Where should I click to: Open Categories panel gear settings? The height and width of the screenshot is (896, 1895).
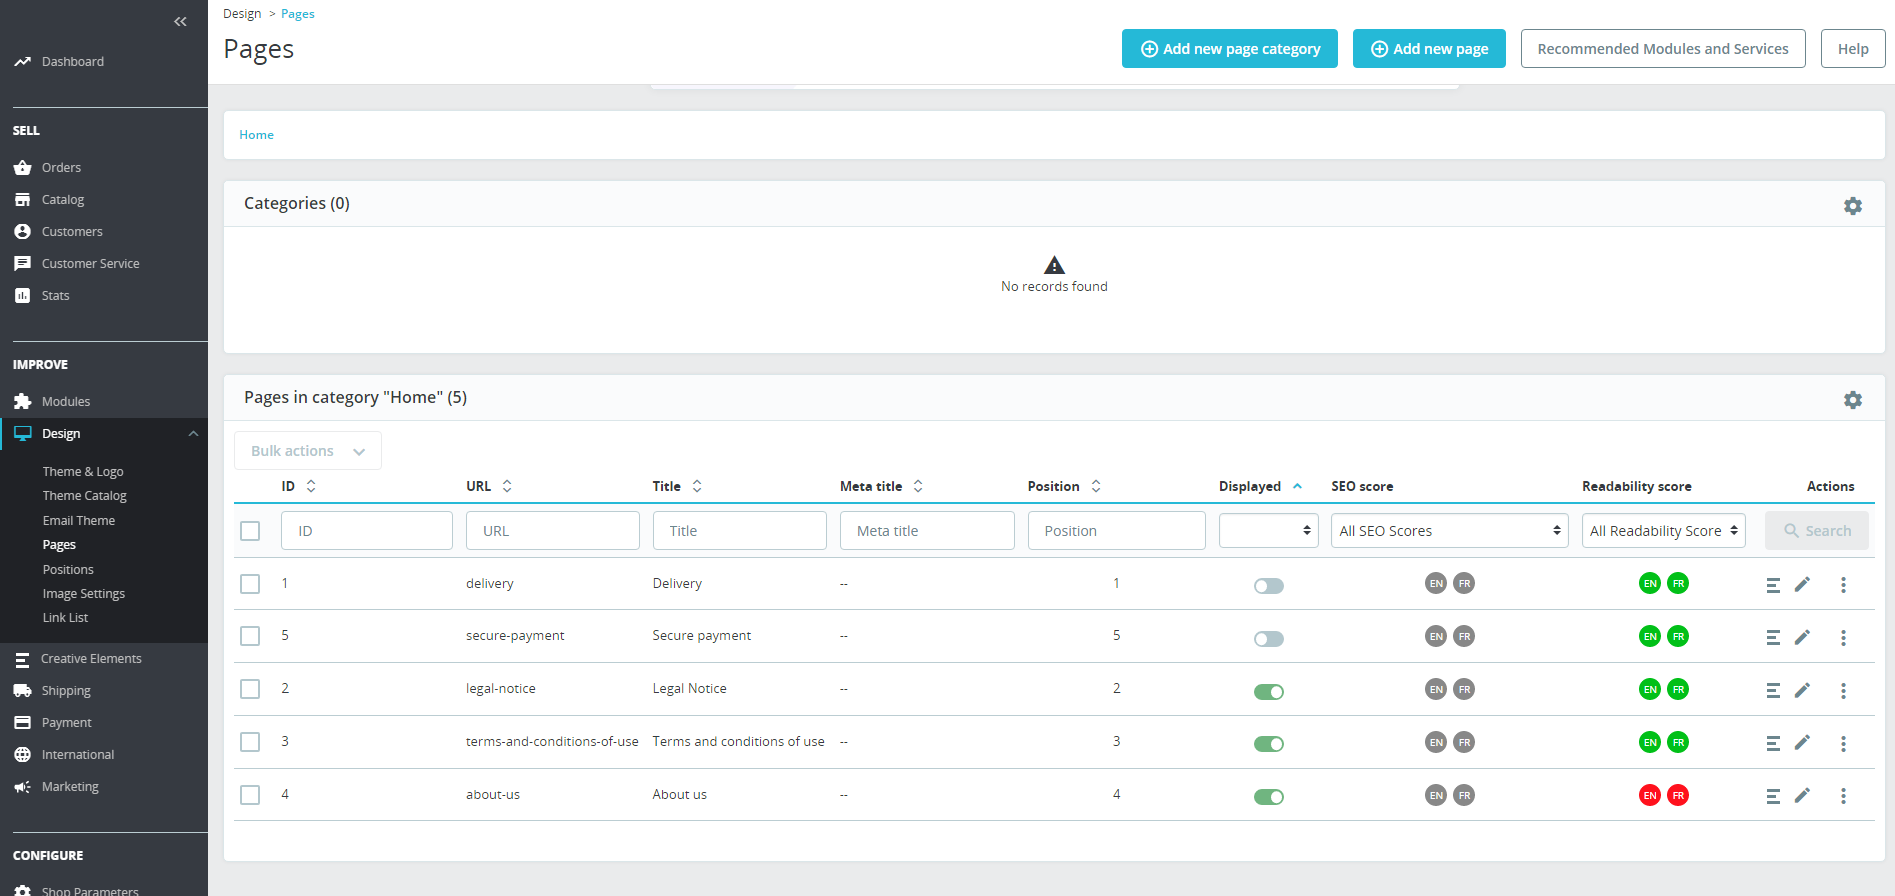[1853, 205]
